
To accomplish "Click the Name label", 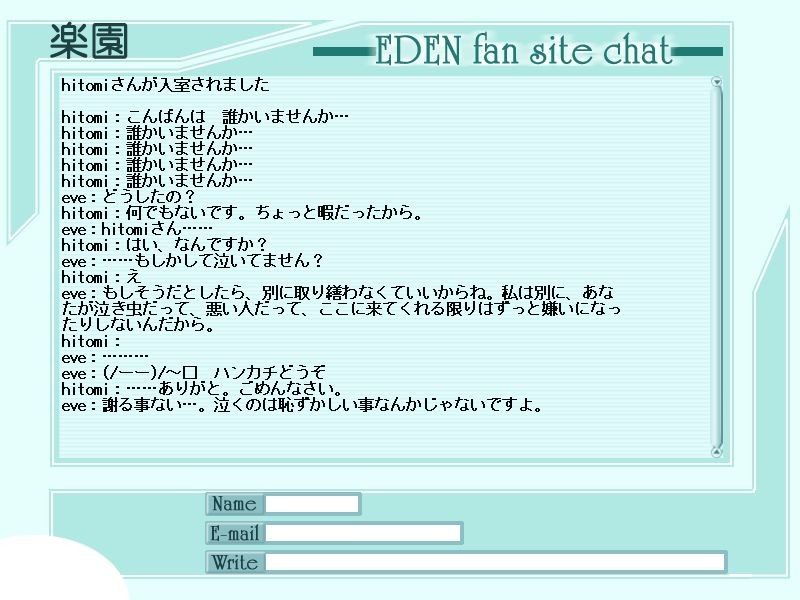I will pyautogui.click(x=235, y=504).
